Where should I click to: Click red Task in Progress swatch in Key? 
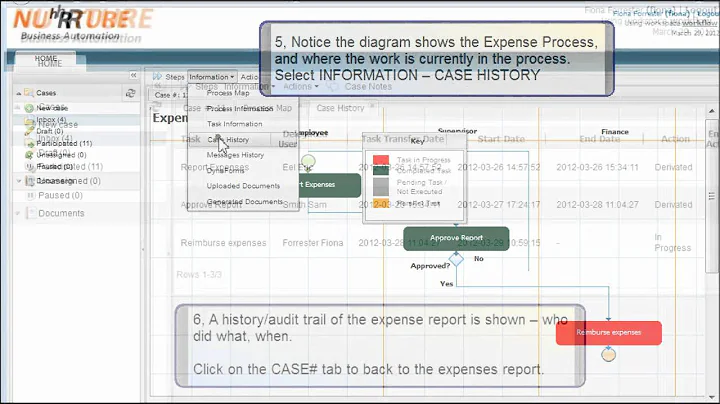381,160
